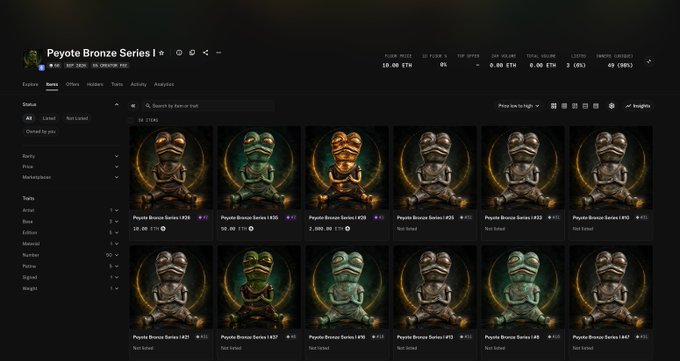Screen dimensions: 680x361
Task: Click the rarity badge on item #35
Action: click(291, 218)
